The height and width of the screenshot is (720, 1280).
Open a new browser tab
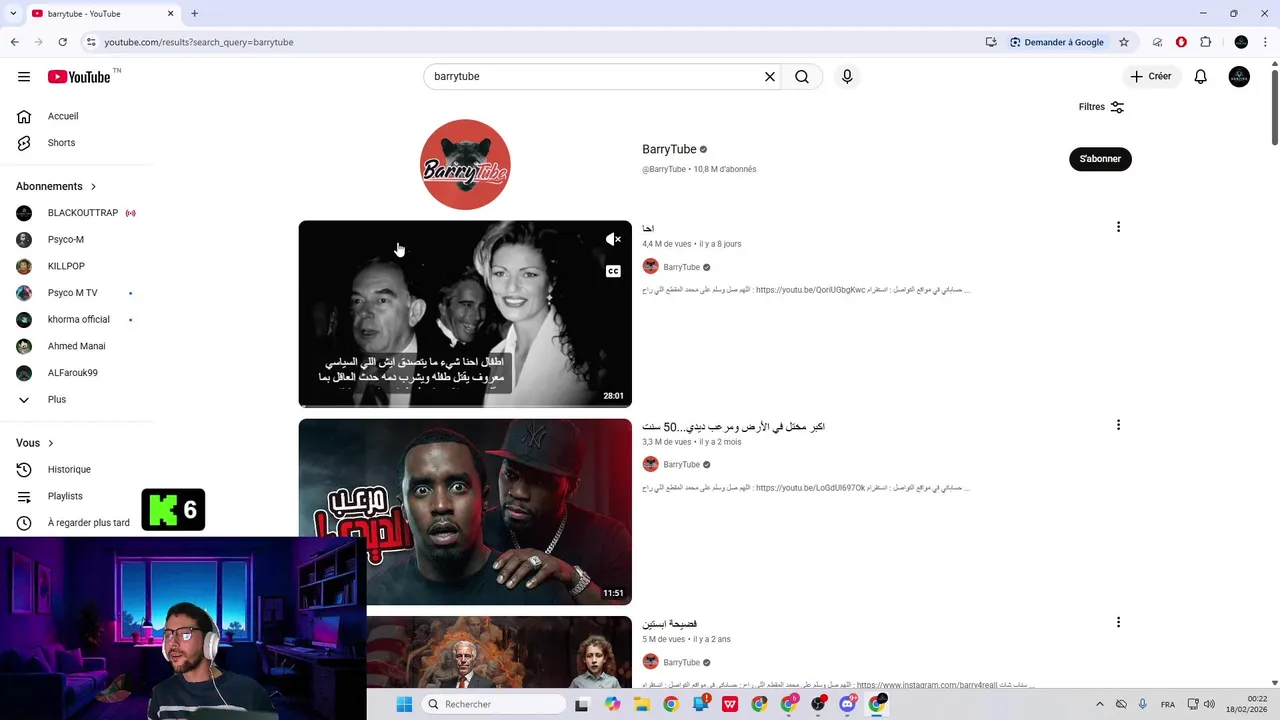tap(194, 14)
